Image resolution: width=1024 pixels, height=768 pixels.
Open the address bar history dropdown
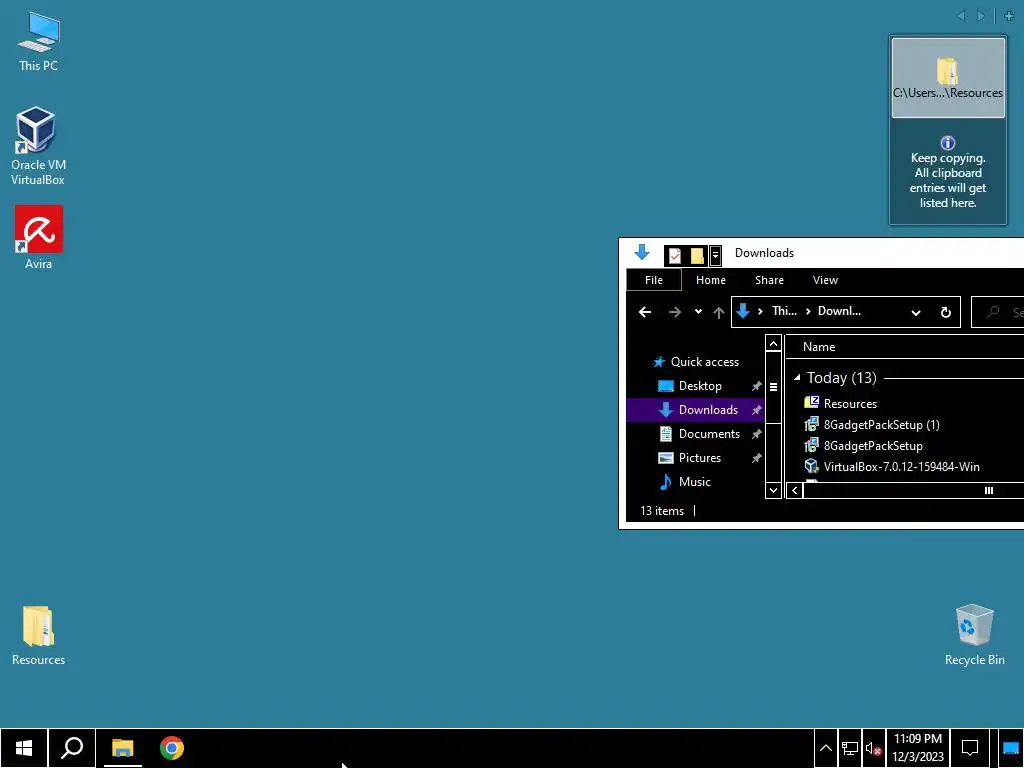pyautogui.click(x=916, y=312)
